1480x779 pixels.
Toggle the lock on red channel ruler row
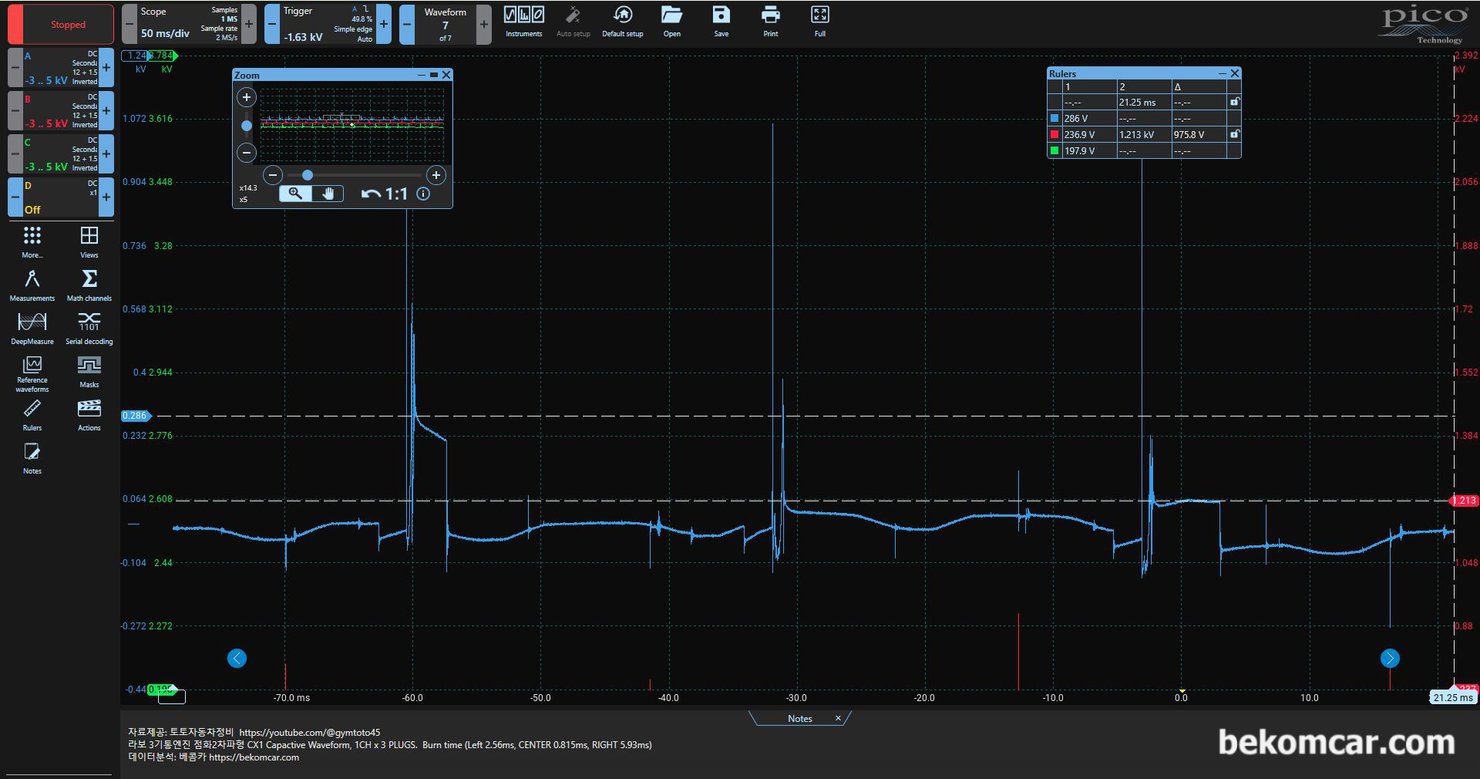click(x=1234, y=134)
